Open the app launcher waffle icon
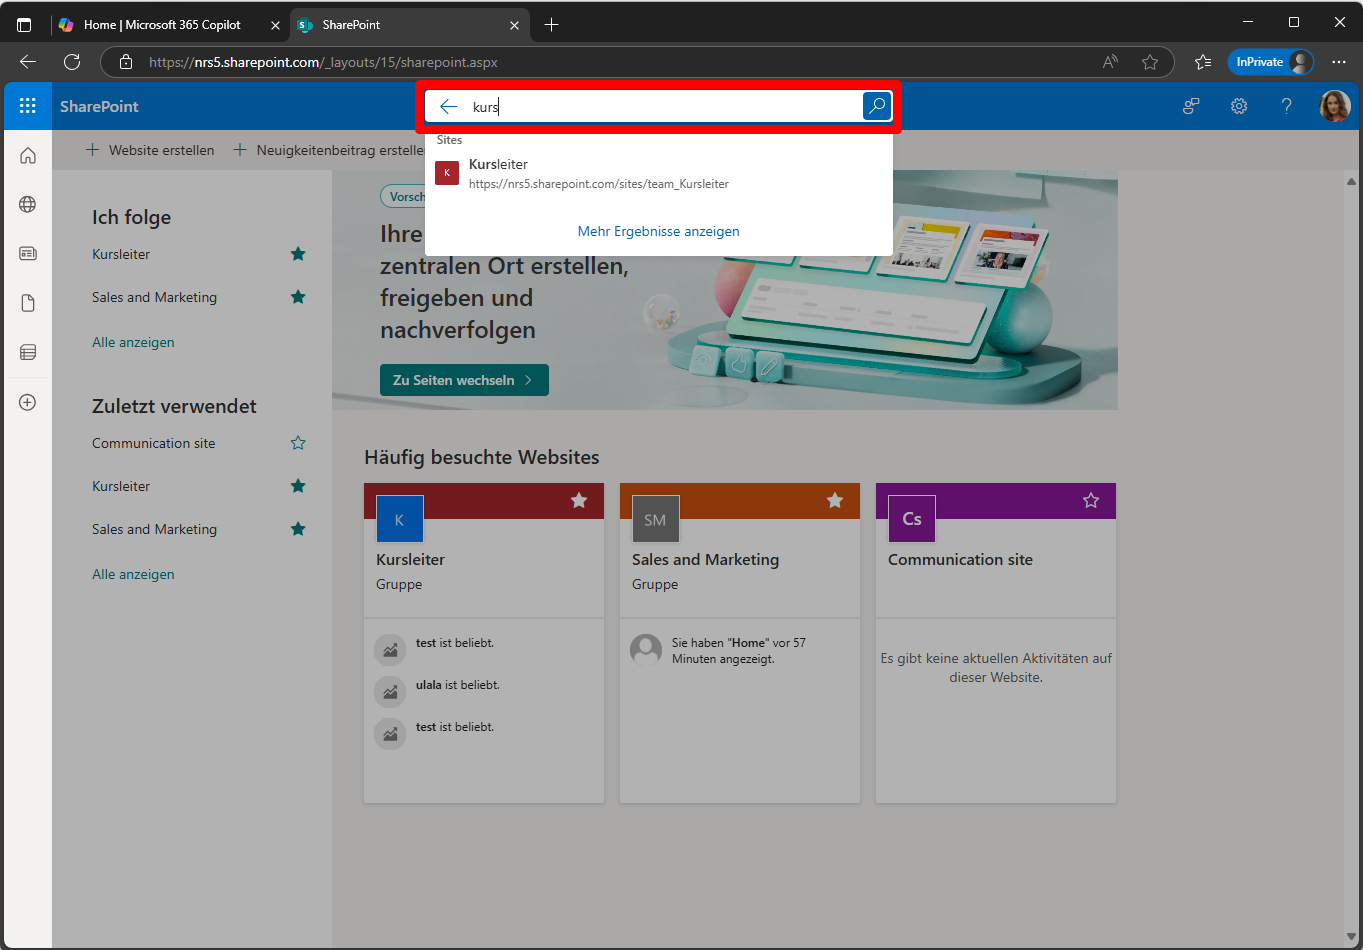 (28, 106)
